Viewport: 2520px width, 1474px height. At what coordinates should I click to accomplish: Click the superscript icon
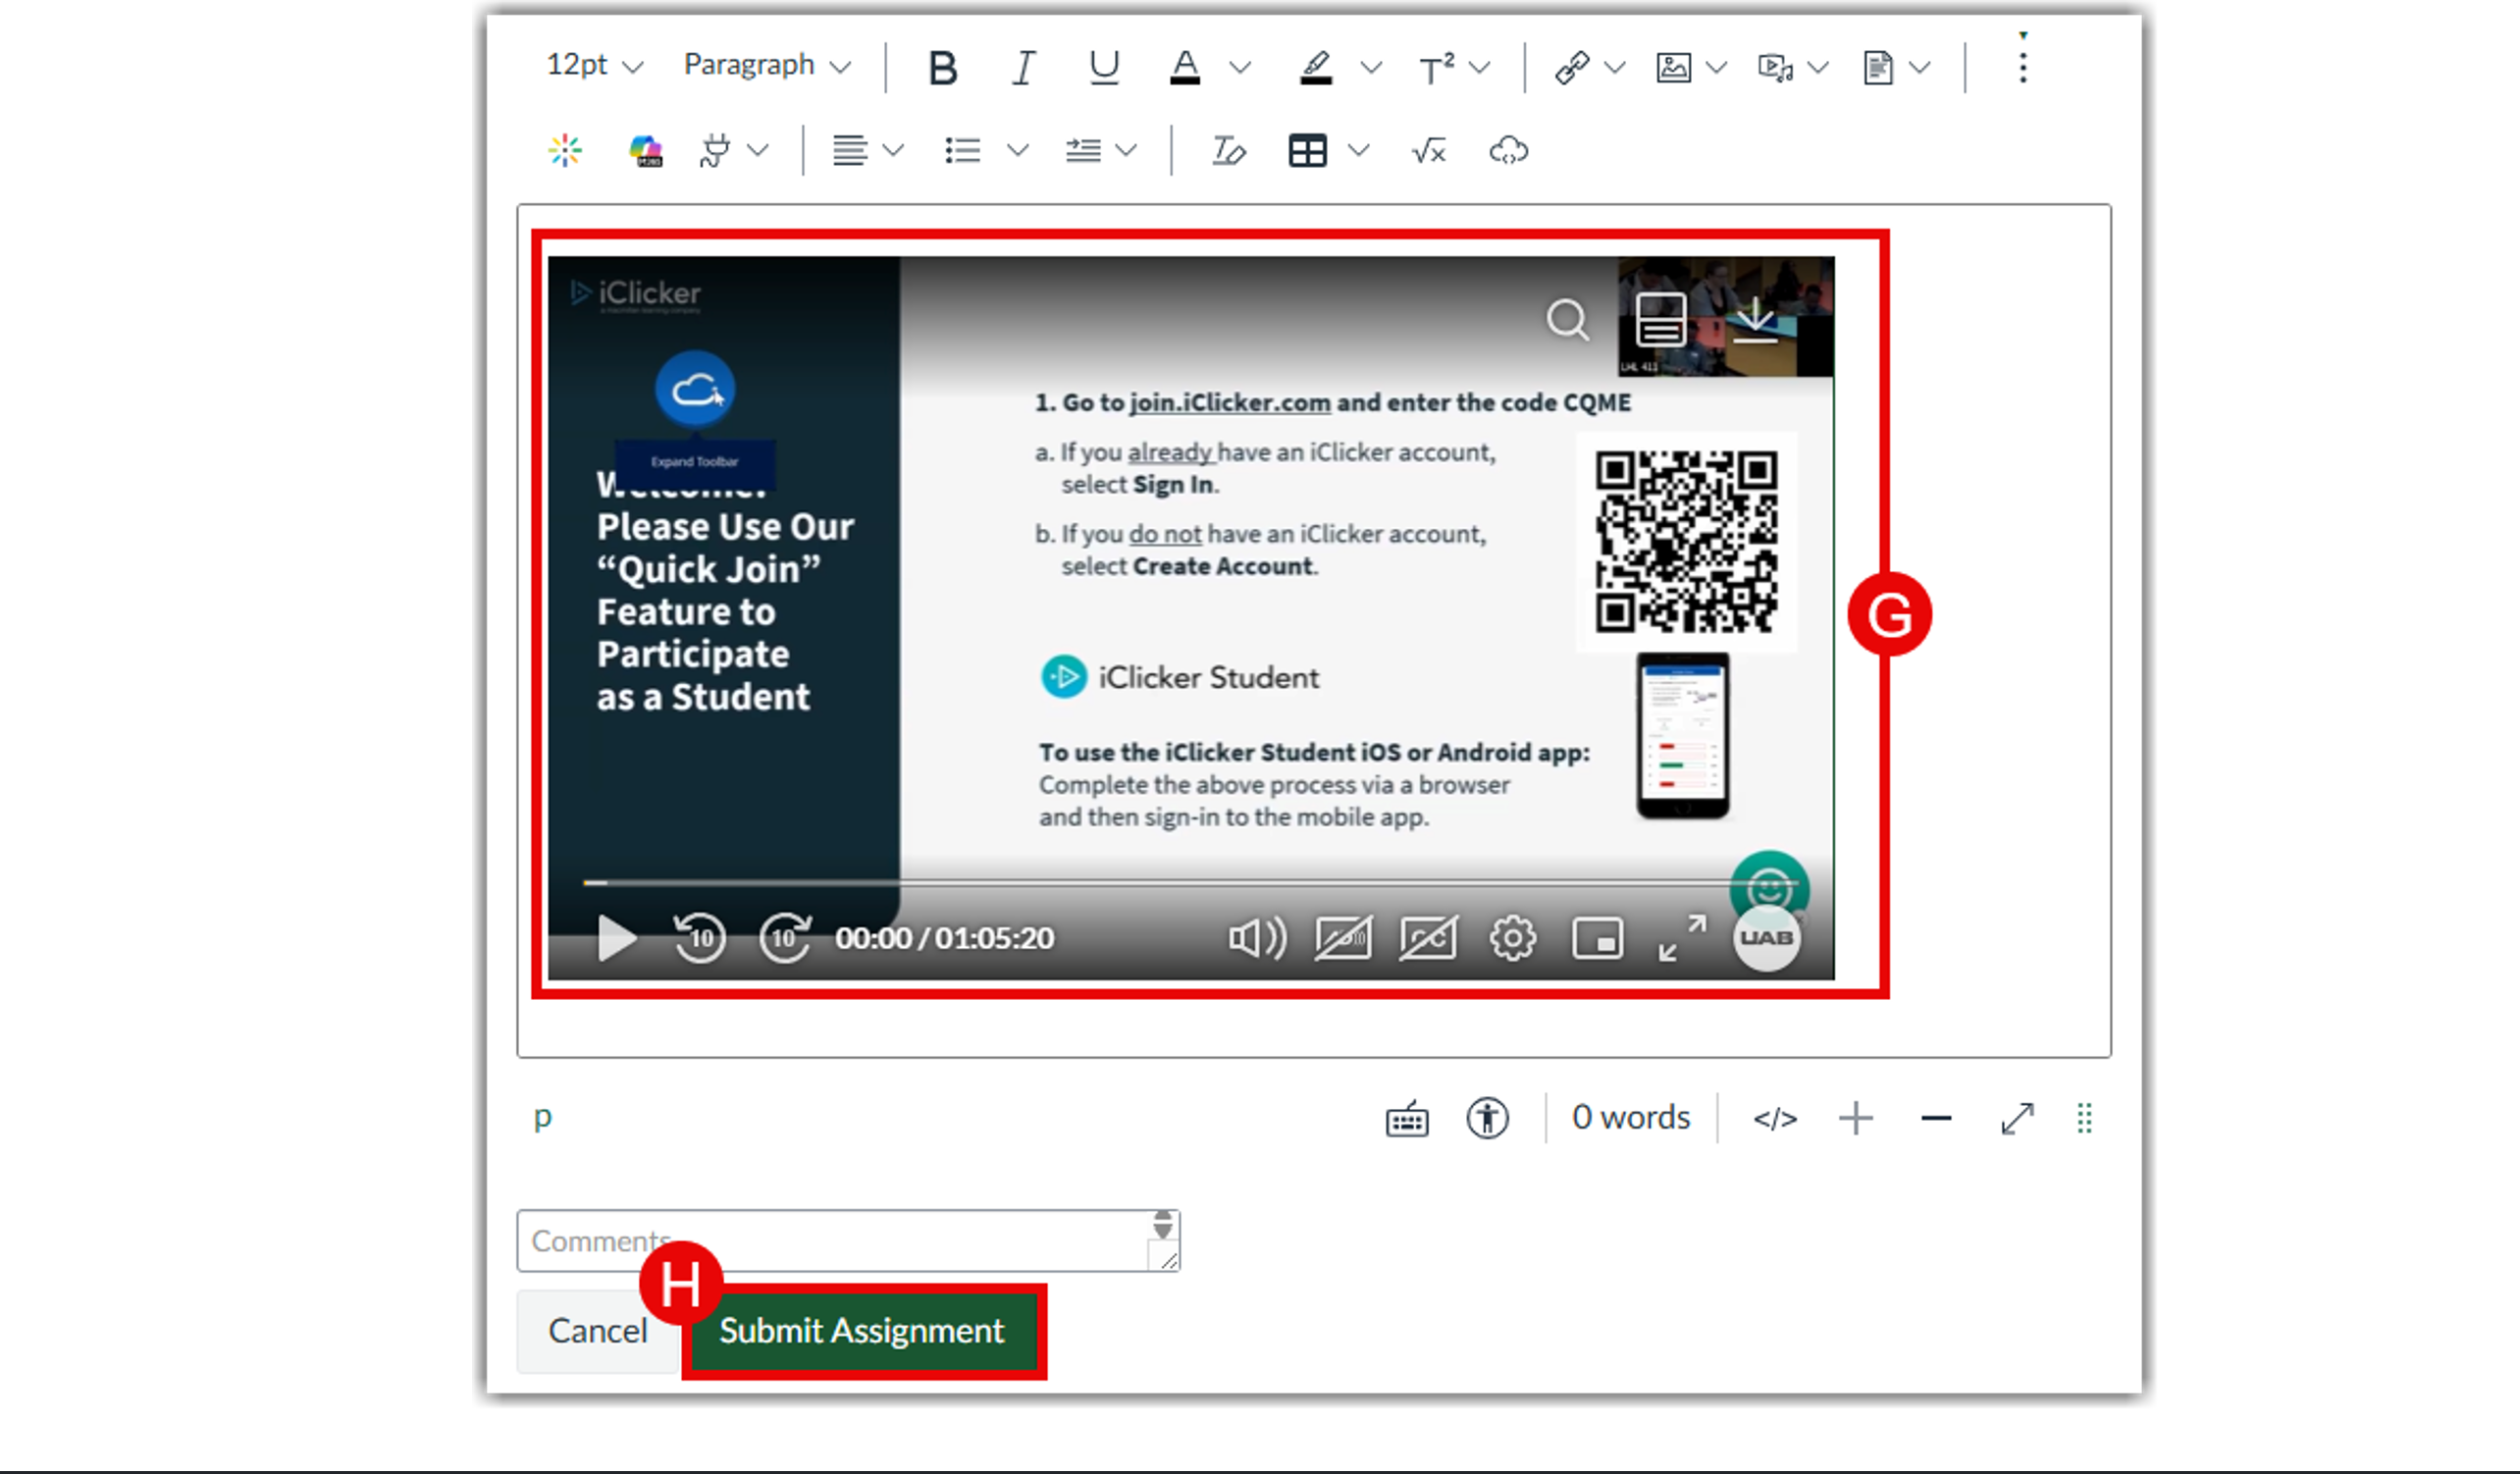(x=1437, y=68)
